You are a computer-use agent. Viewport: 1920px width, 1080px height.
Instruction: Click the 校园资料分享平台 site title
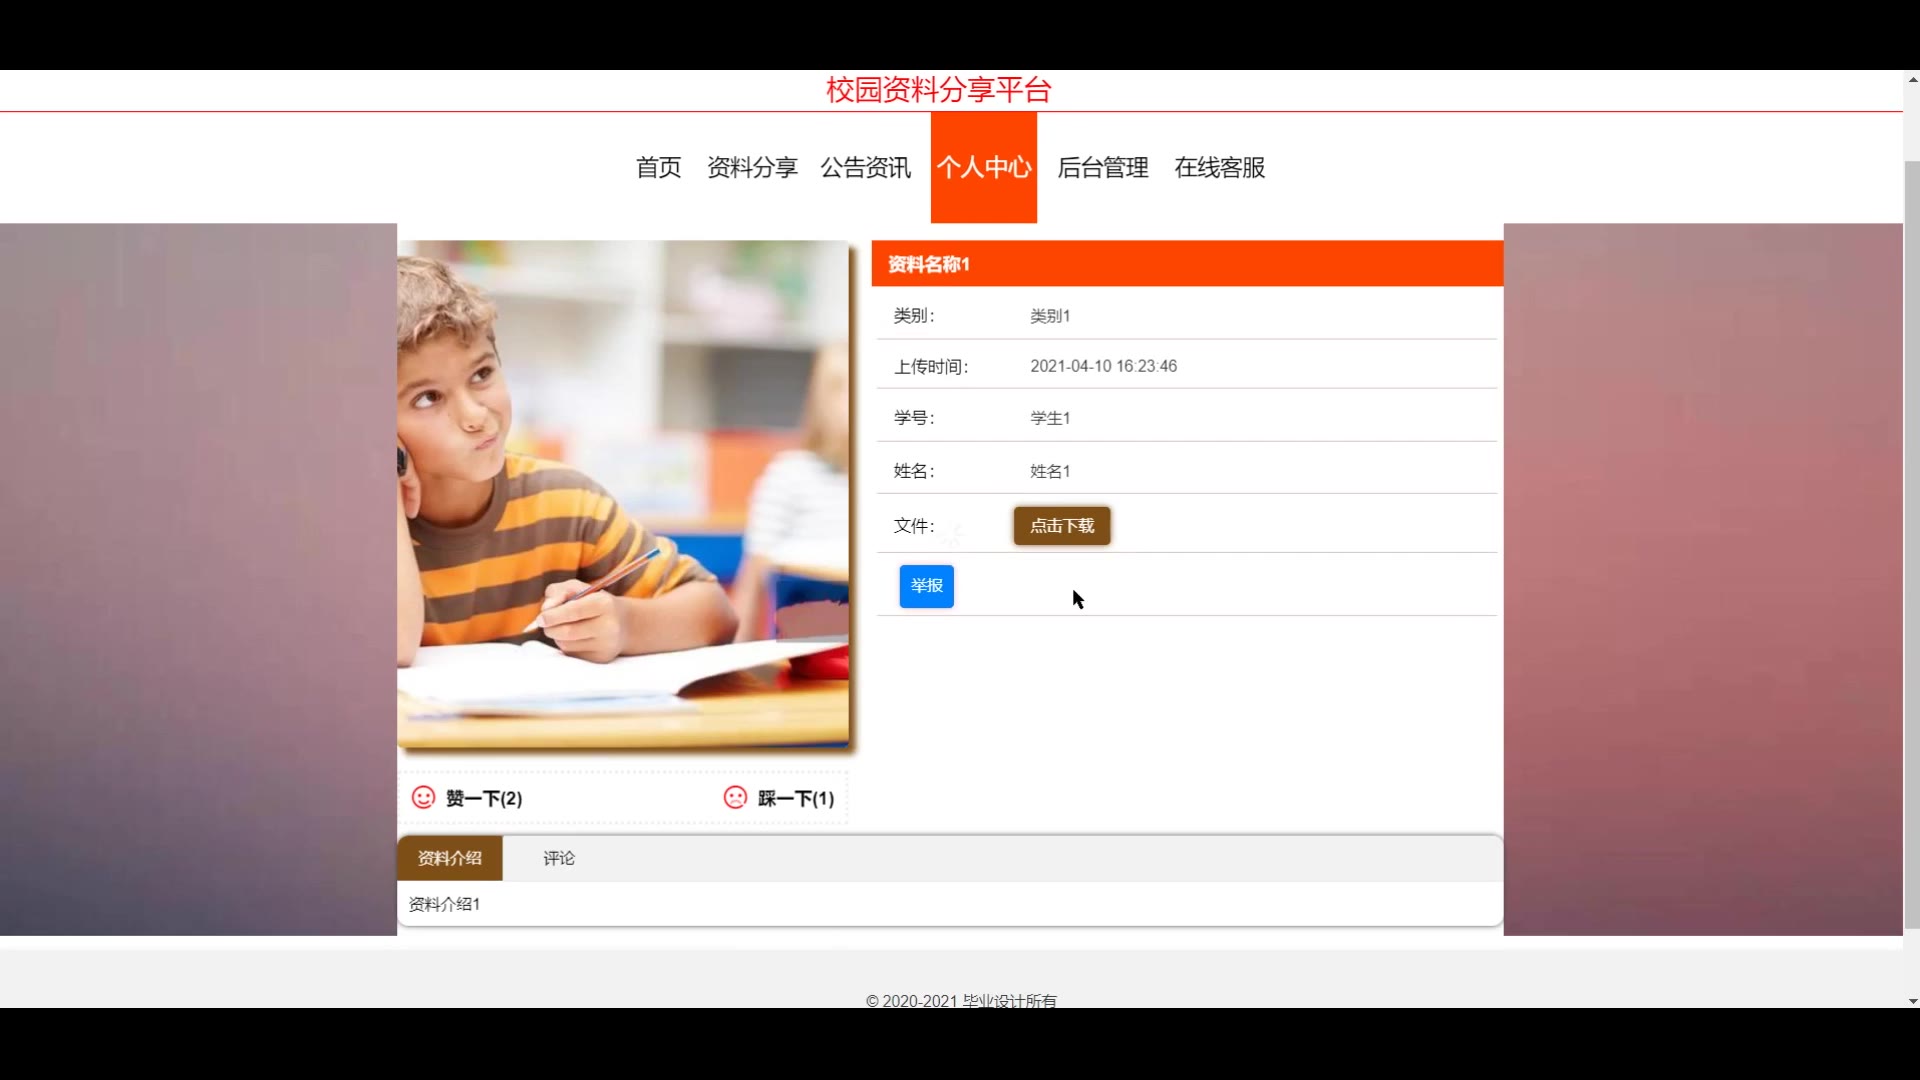click(938, 90)
